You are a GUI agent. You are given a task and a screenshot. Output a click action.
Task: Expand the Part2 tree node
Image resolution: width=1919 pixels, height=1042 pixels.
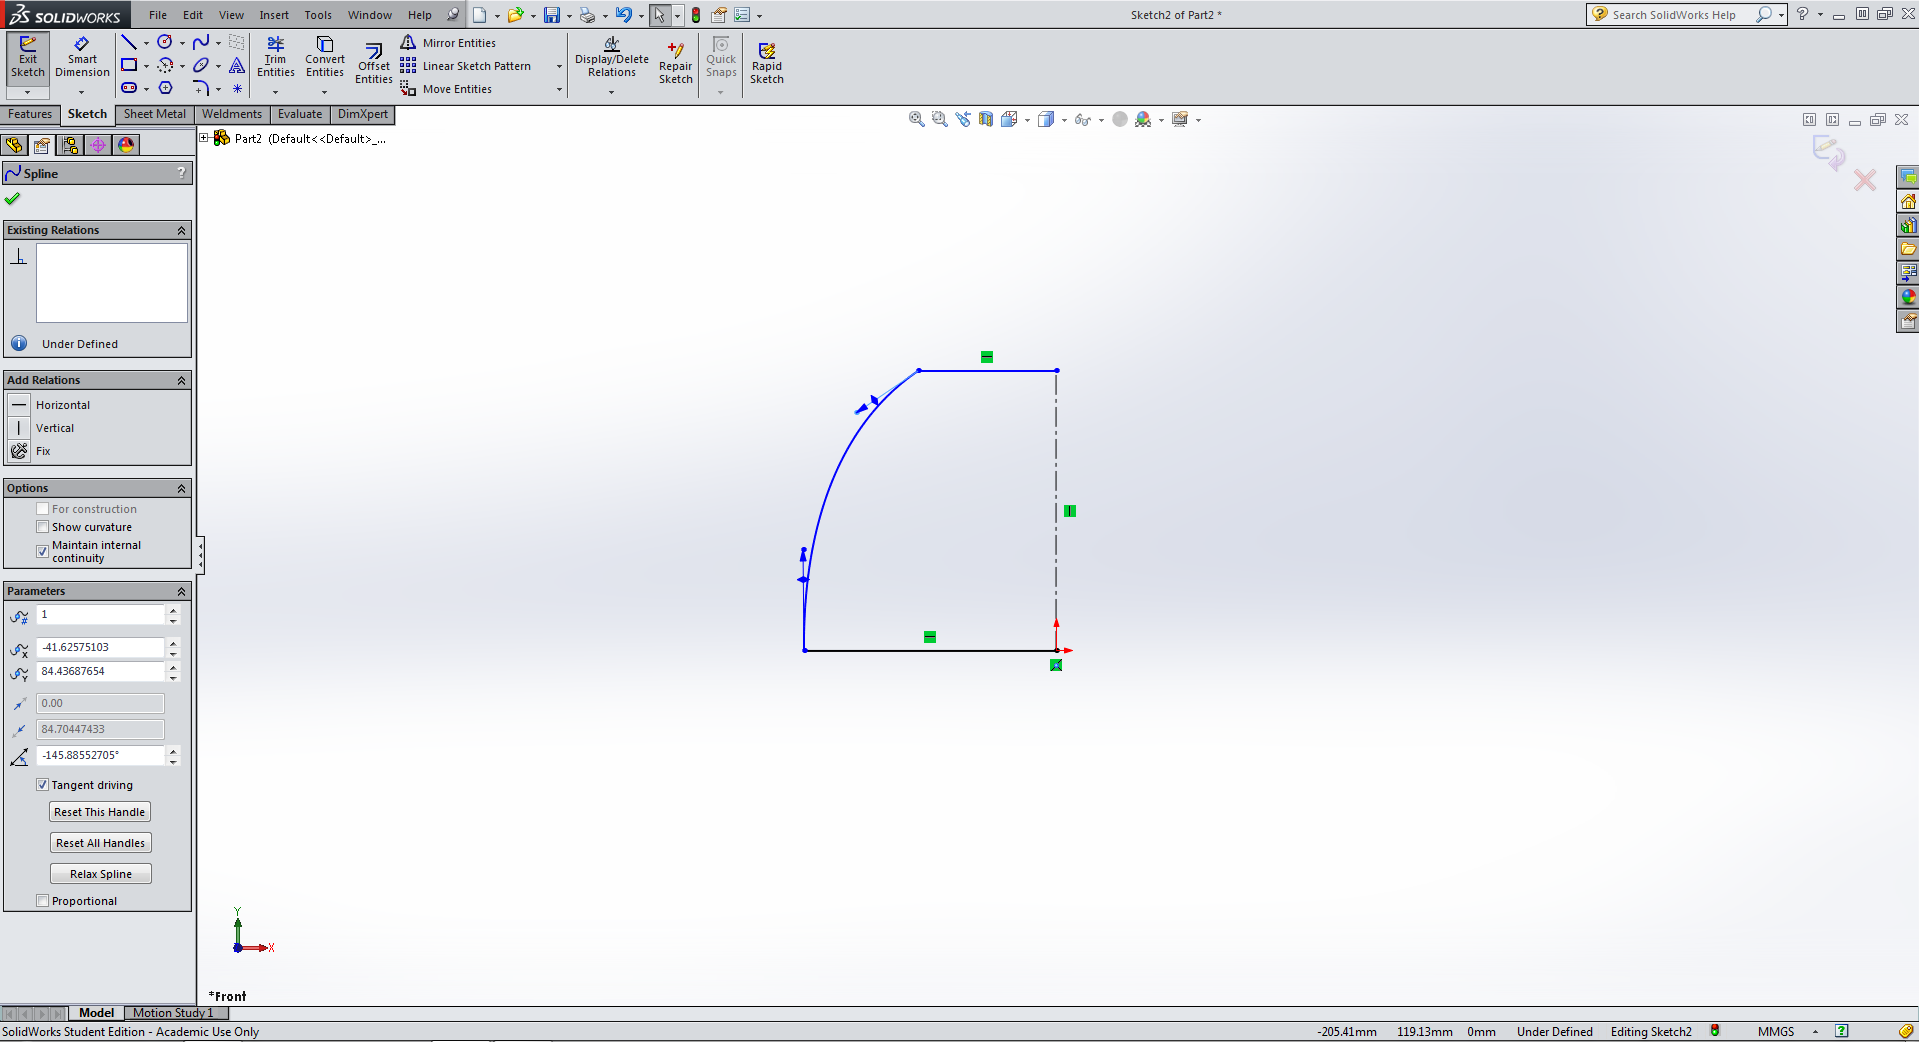204,138
